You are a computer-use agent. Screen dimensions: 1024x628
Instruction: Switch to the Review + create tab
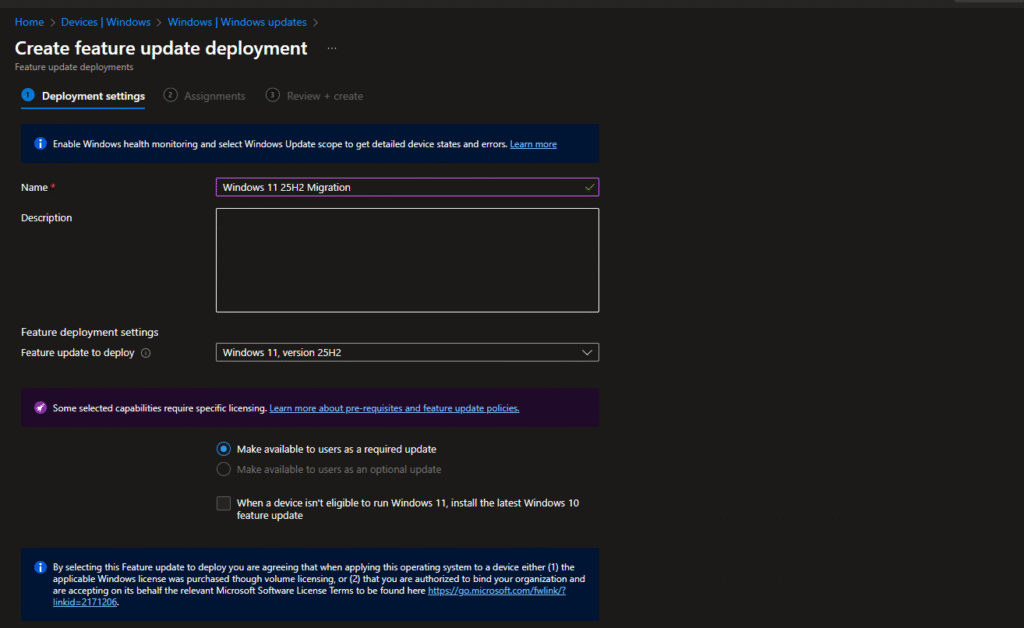[x=324, y=96]
